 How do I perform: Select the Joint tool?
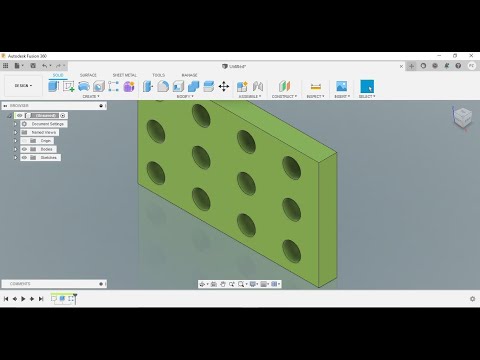pos(258,86)
